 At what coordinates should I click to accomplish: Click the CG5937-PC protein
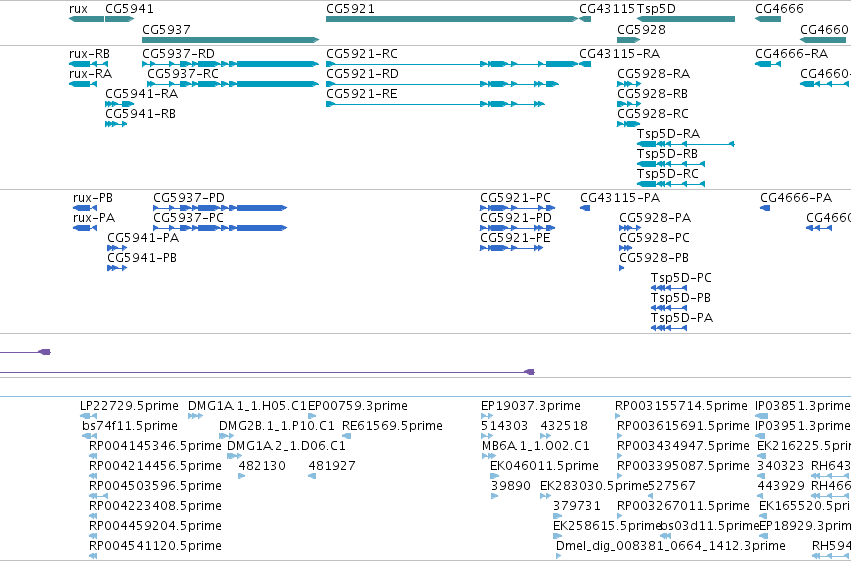coord(220,228)
